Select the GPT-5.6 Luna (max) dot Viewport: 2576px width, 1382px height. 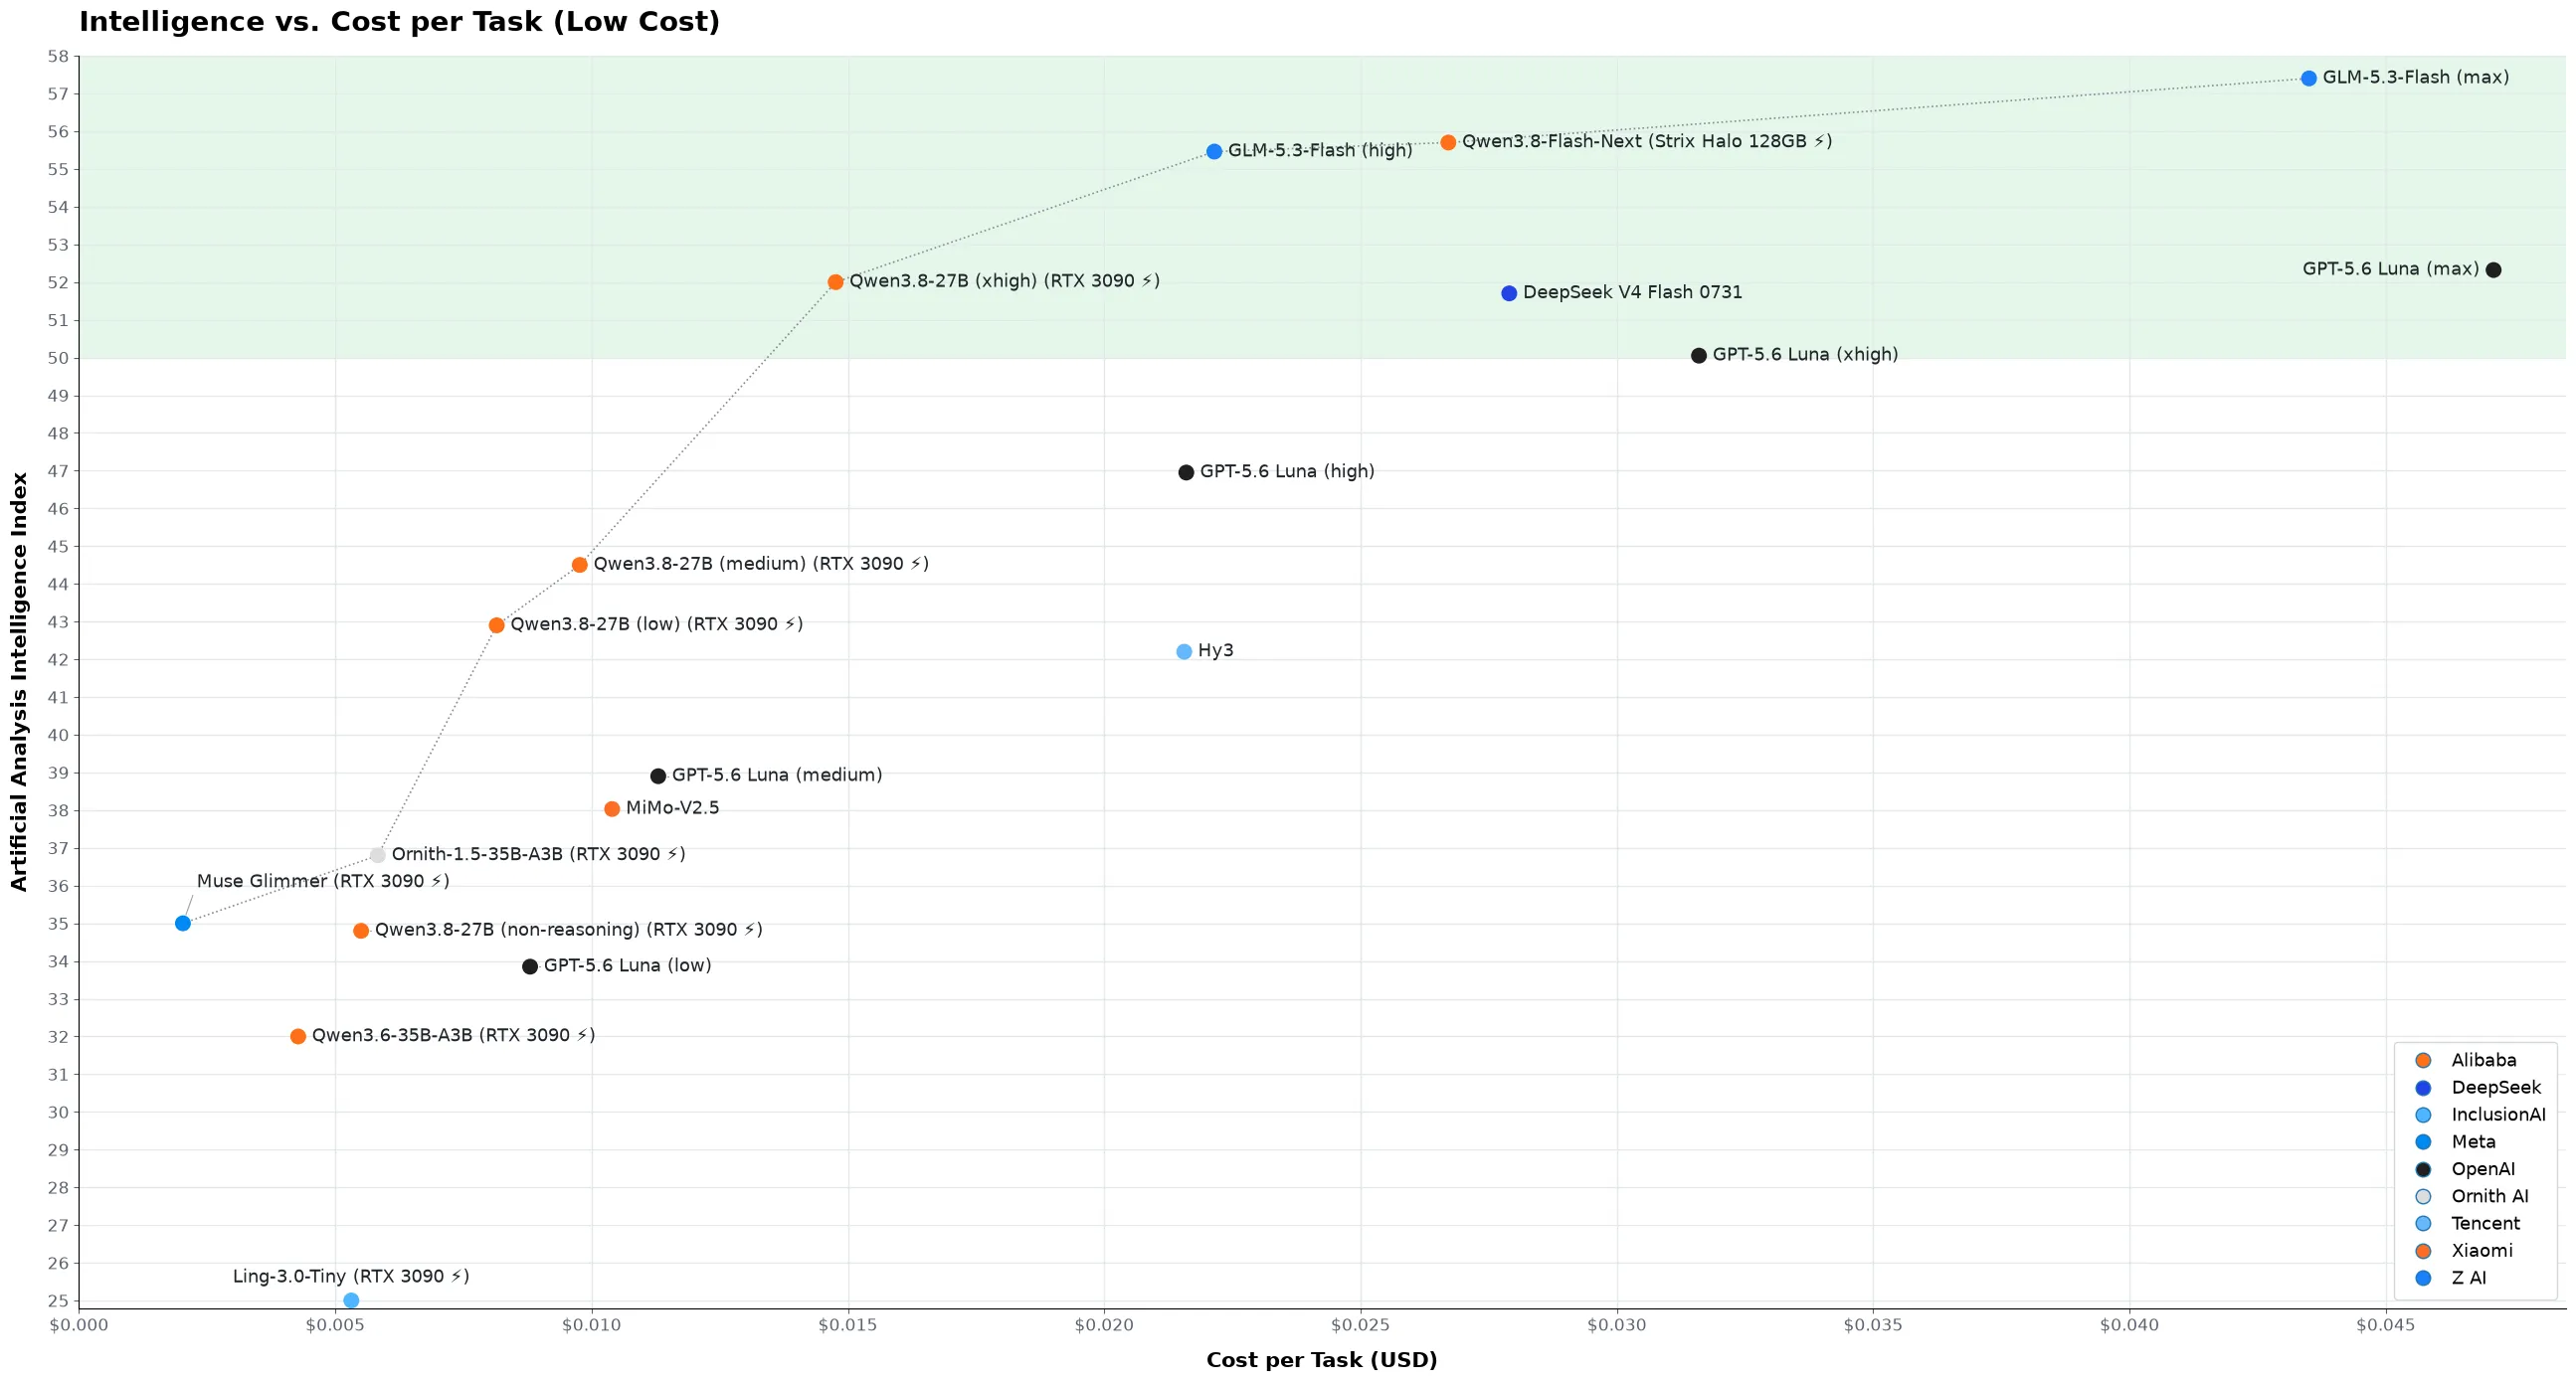[2493, 270]
